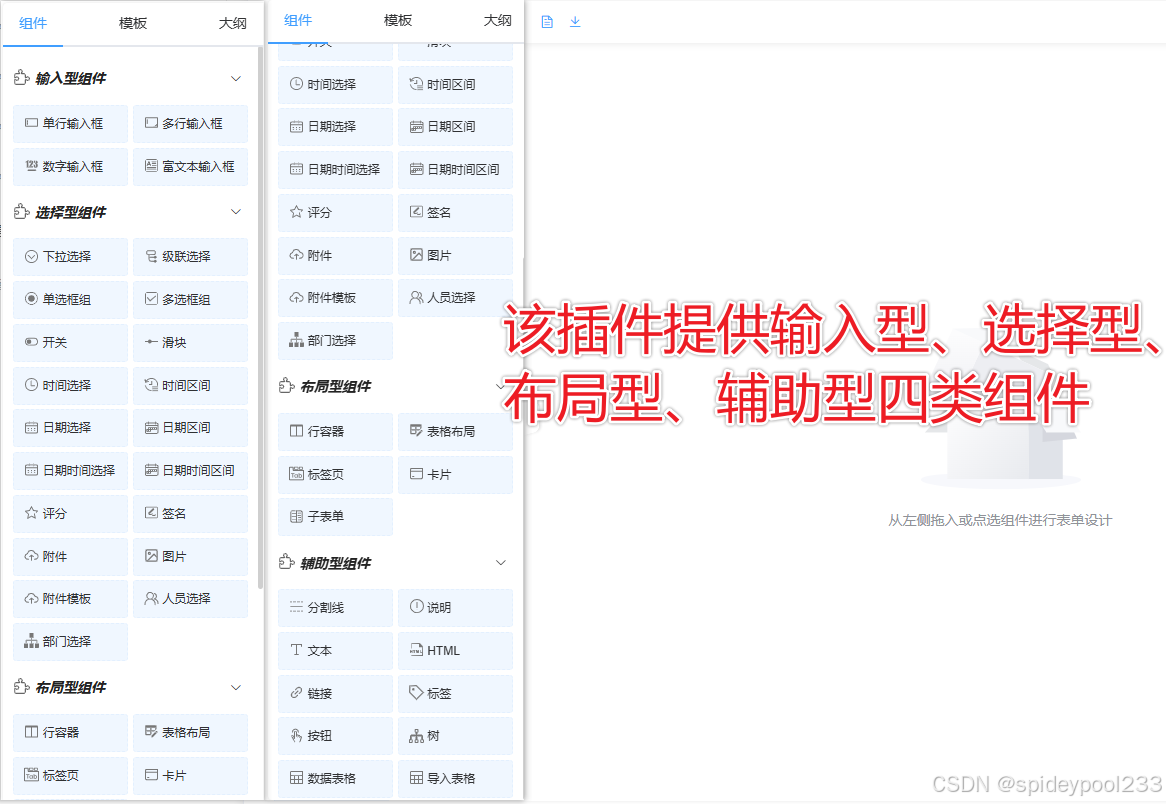
Task: Add 日期区间 from the left panel
Action: point(190,428)
